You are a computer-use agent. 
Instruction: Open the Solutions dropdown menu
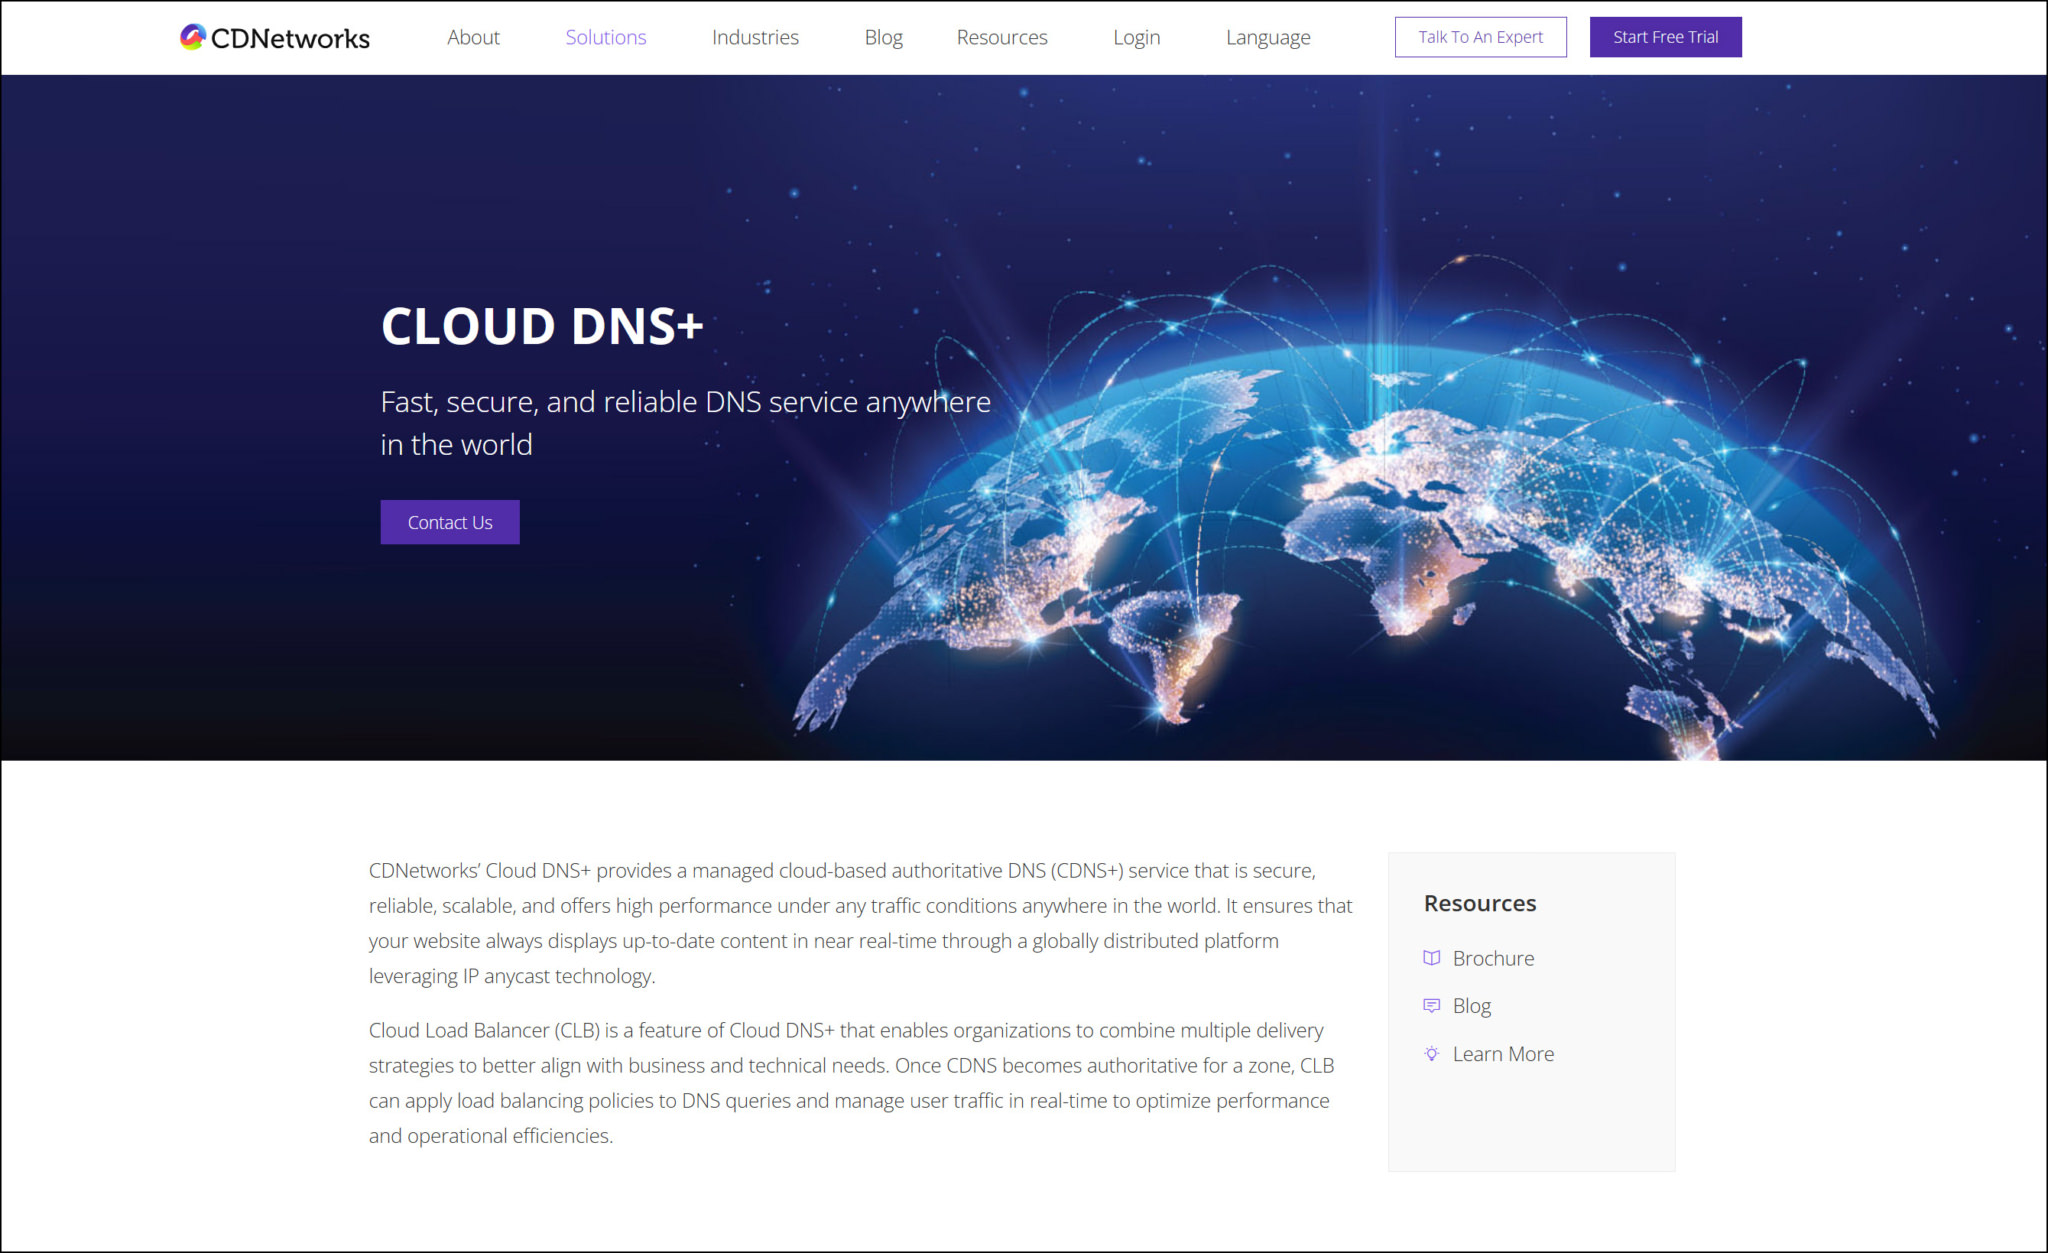pos(605,37)
